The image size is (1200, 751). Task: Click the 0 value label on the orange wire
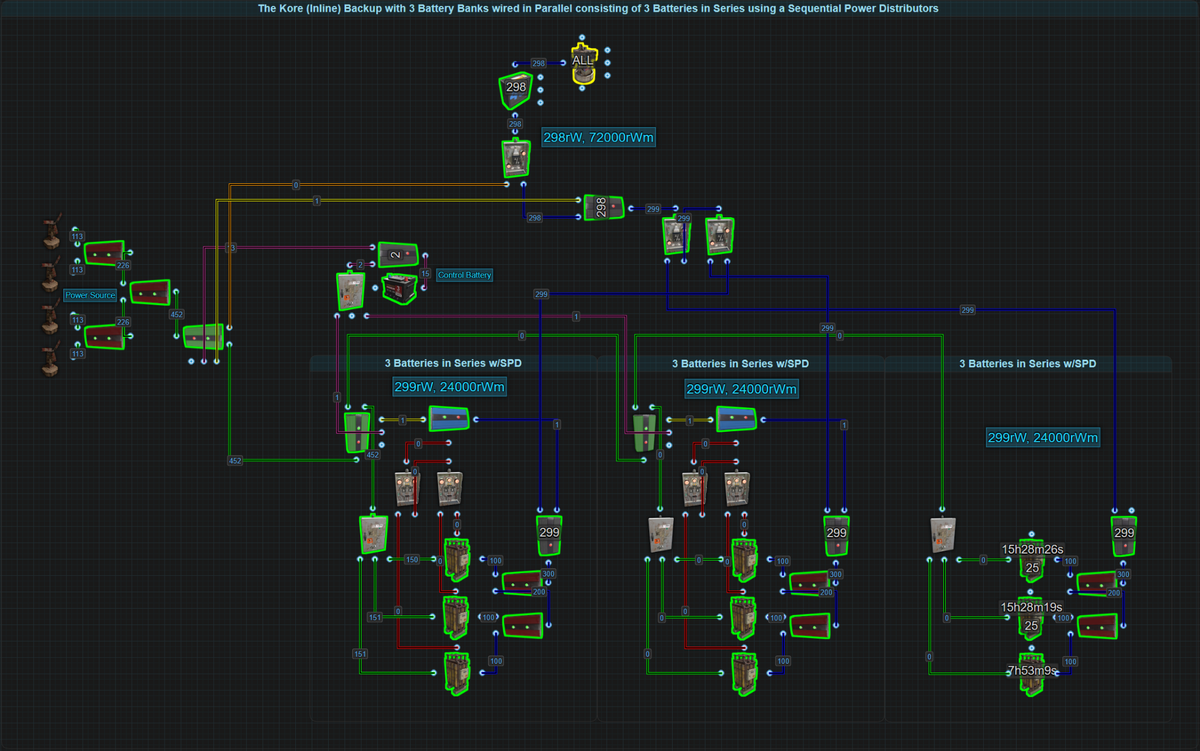296,185
